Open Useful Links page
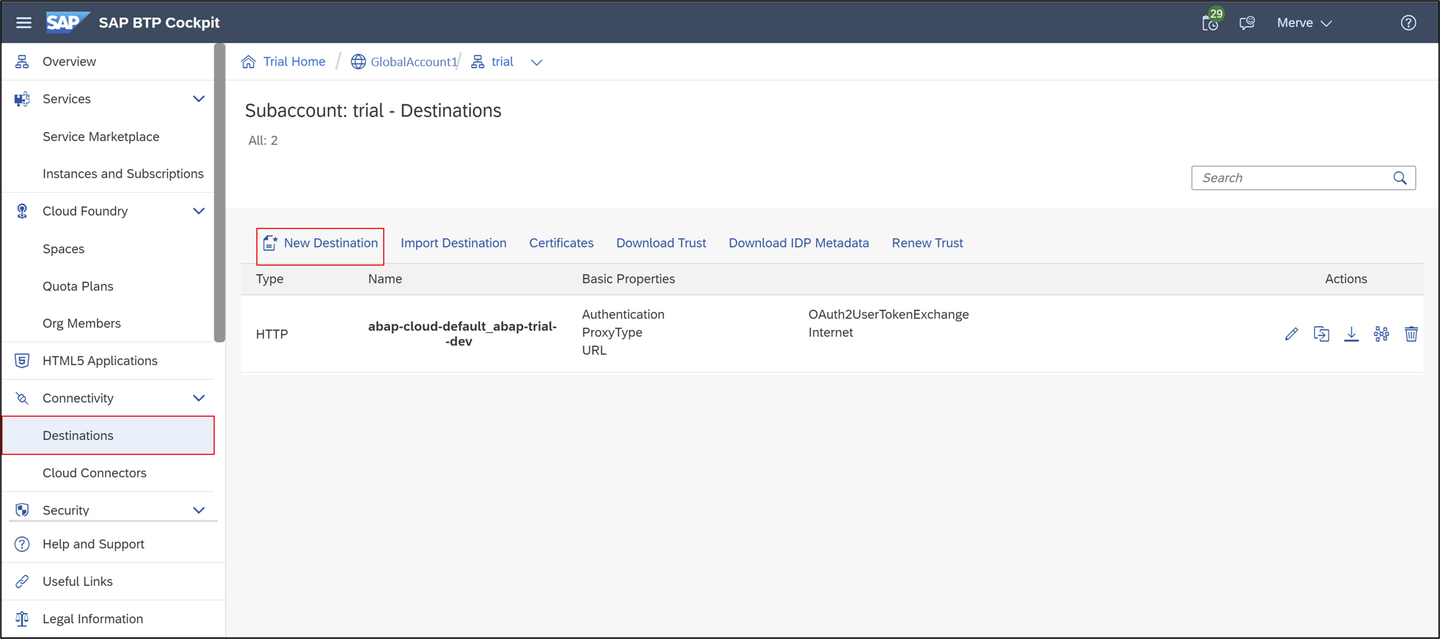 [x=77, y=581]
